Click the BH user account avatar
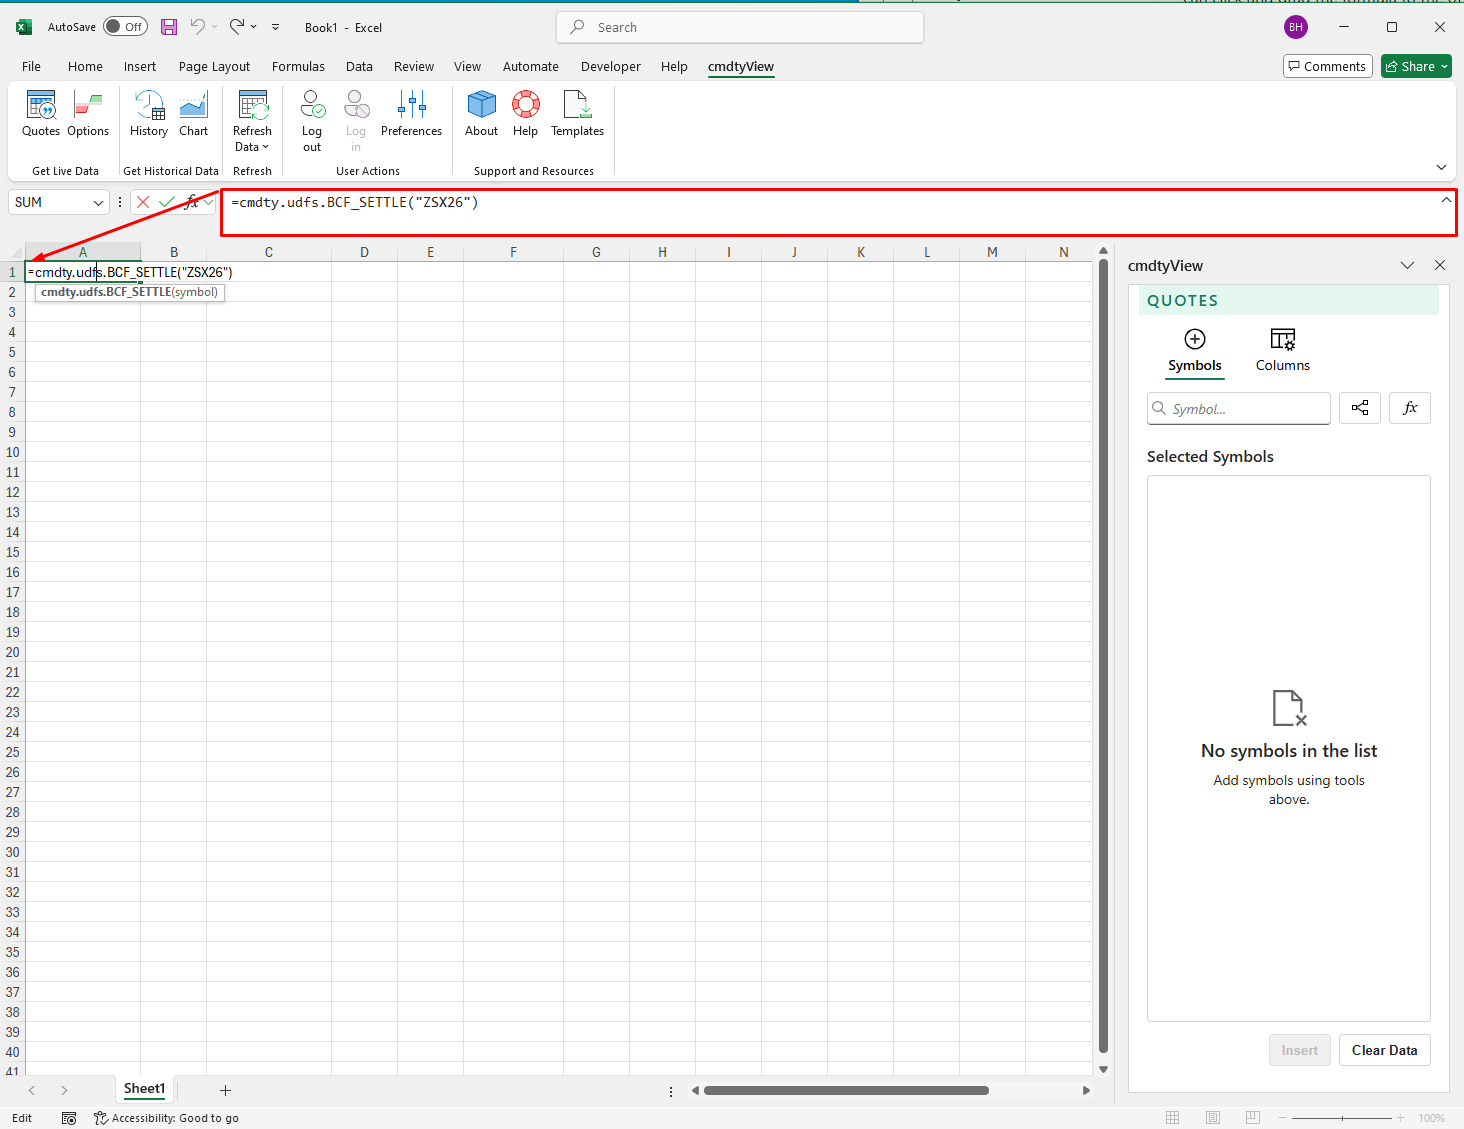Screen dimensions: 1464x1129 [1296, 27]
